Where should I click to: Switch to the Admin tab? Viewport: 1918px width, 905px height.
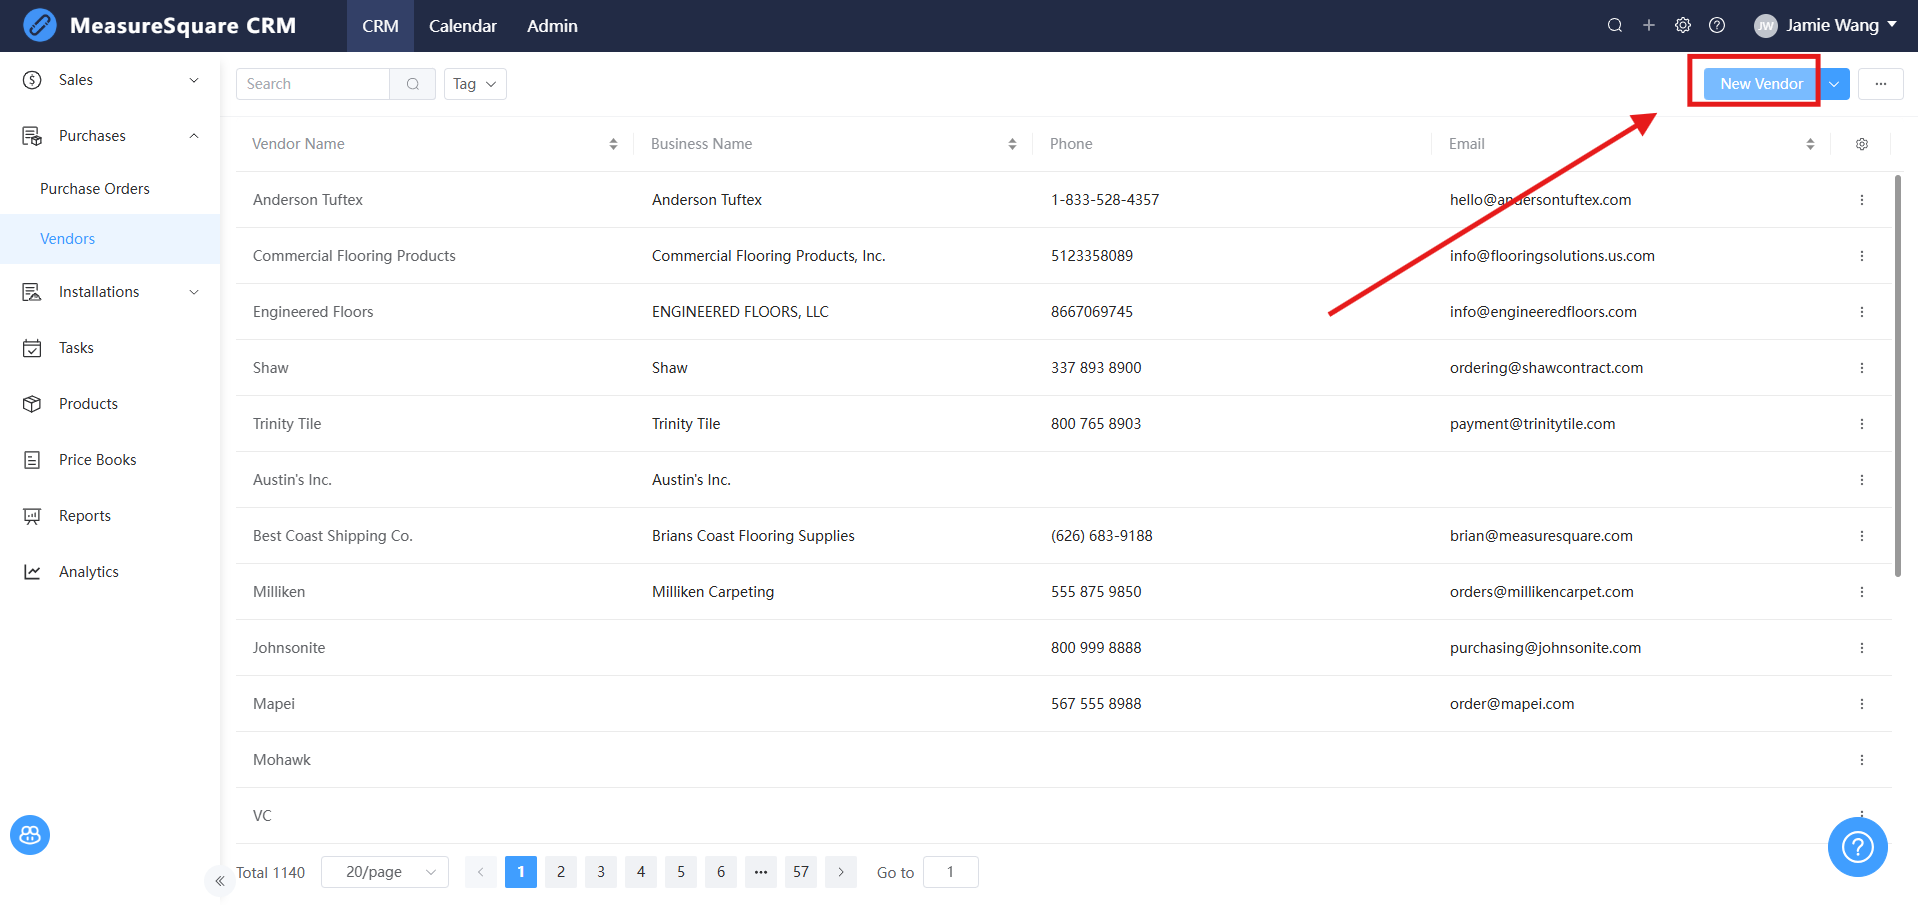[552, 26]
